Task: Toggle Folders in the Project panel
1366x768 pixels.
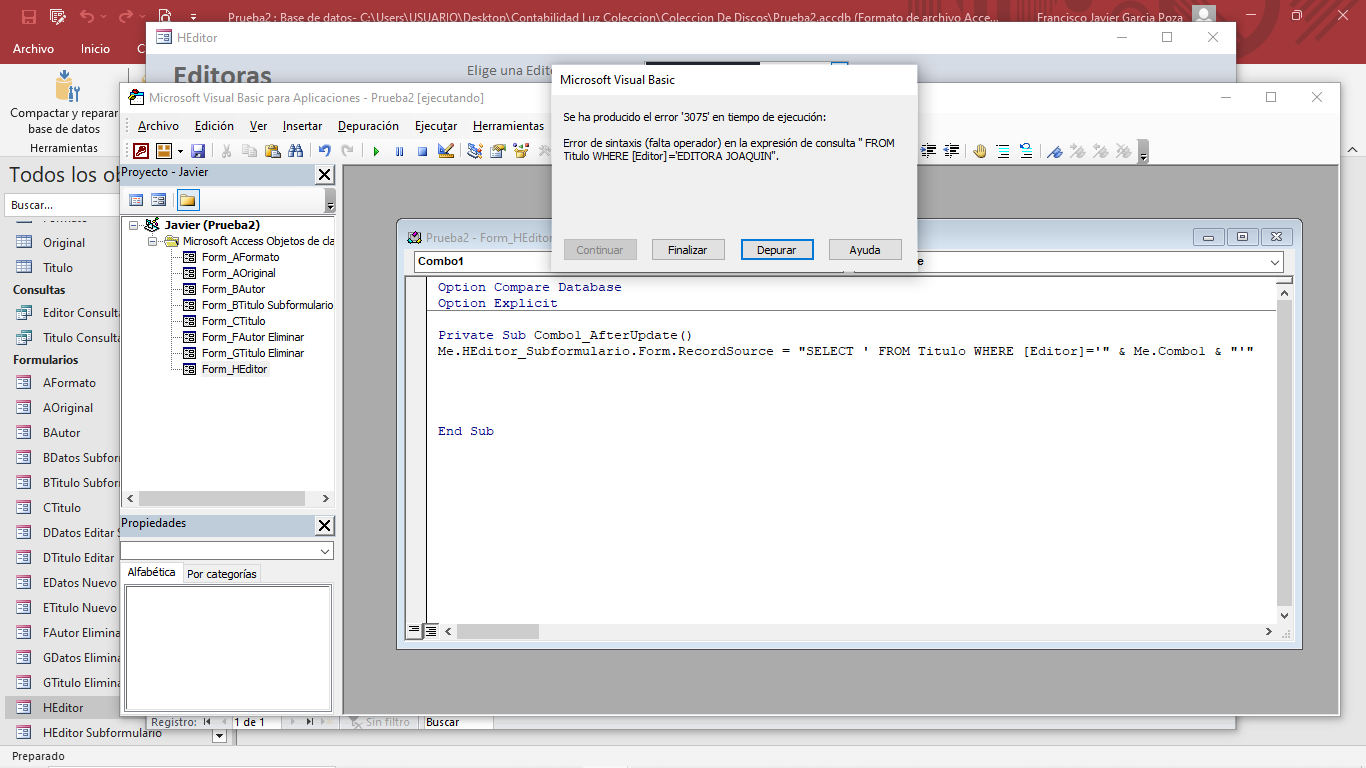Action: tap(188, 200)
